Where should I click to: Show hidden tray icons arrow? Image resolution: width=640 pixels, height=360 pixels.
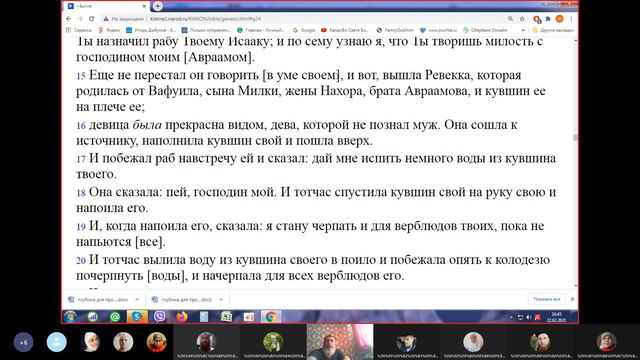pyautogui.click(x=511, y=317)
